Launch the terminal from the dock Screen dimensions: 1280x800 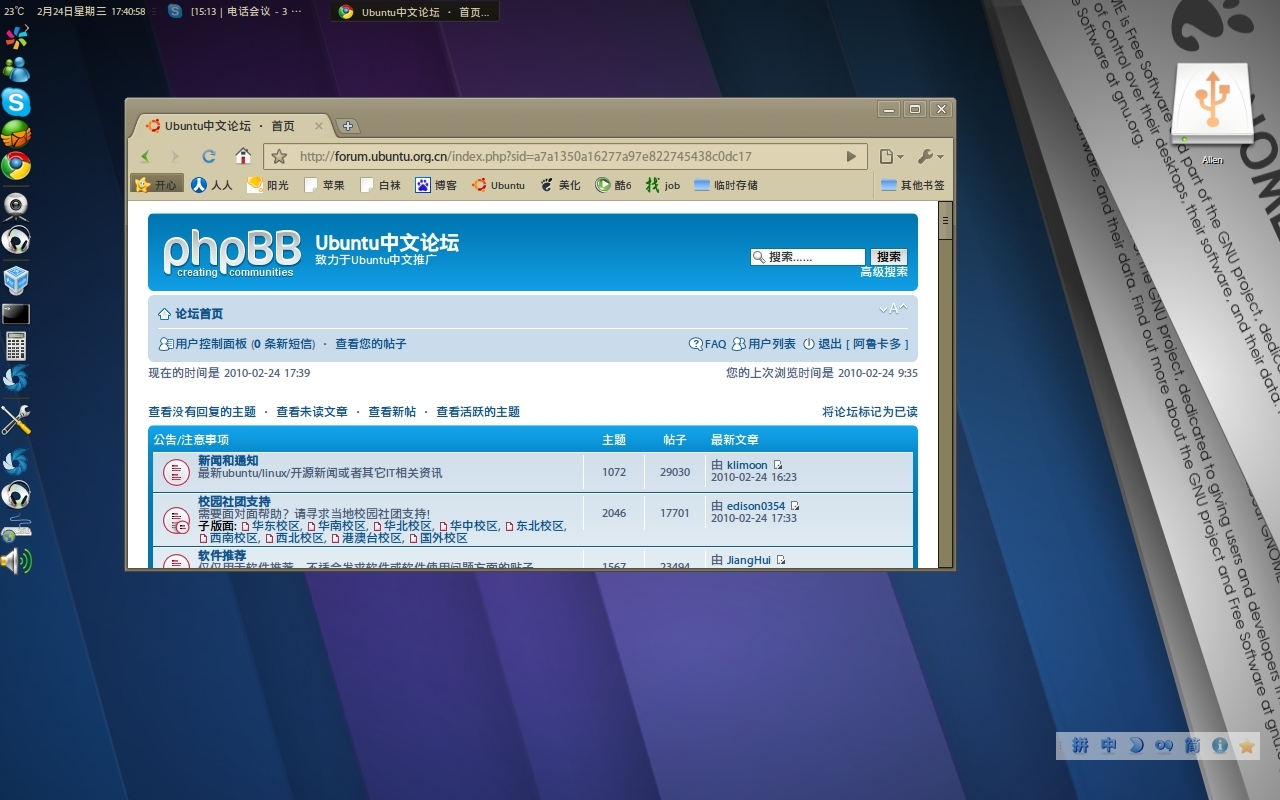pyautogui.click(x=16, y=314)
